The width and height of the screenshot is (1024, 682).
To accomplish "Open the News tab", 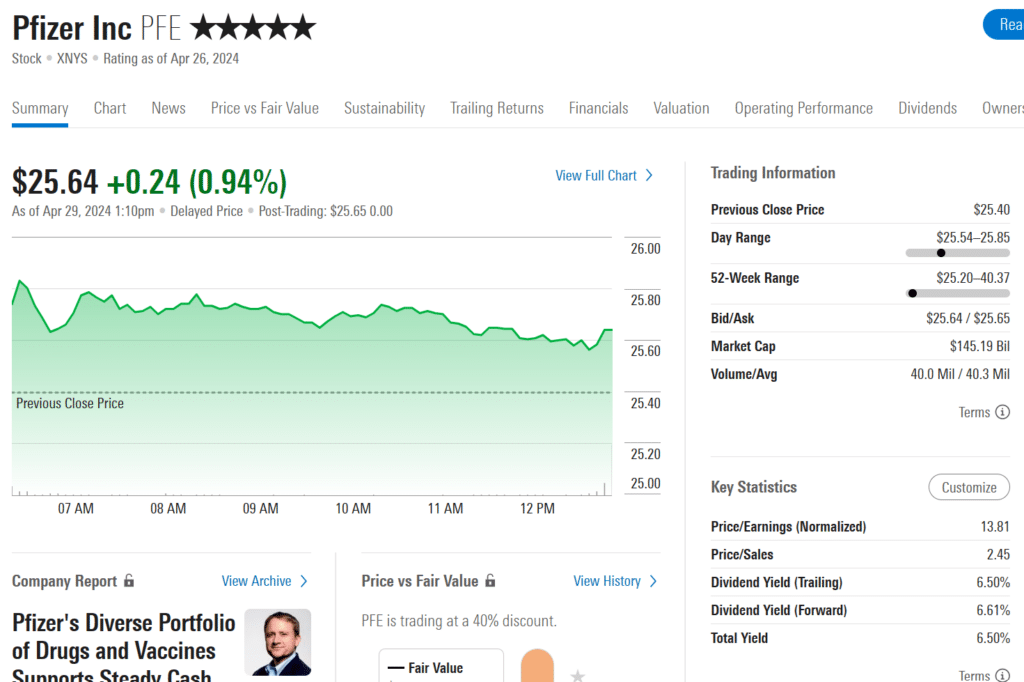I will [168, 108].
